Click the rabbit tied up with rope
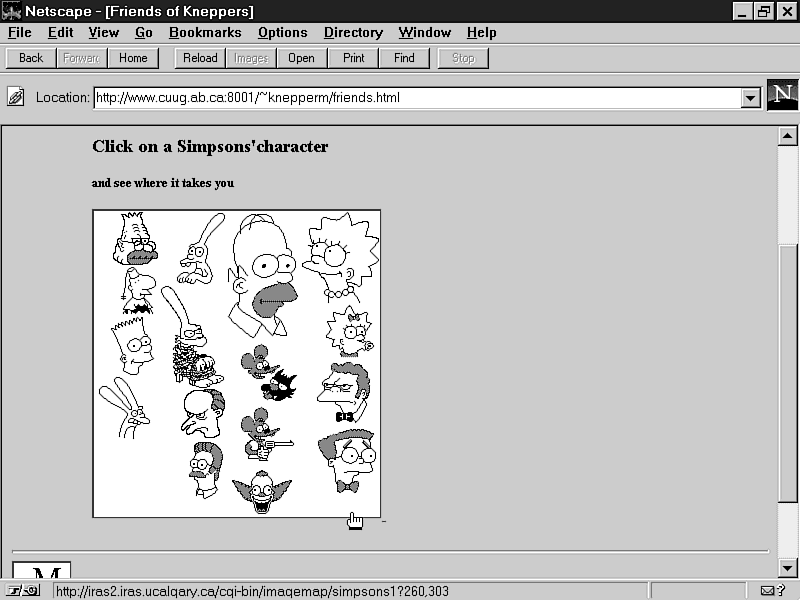Image resolution: width=800 pixels, height=600 pixels. [x=190, y=337]
